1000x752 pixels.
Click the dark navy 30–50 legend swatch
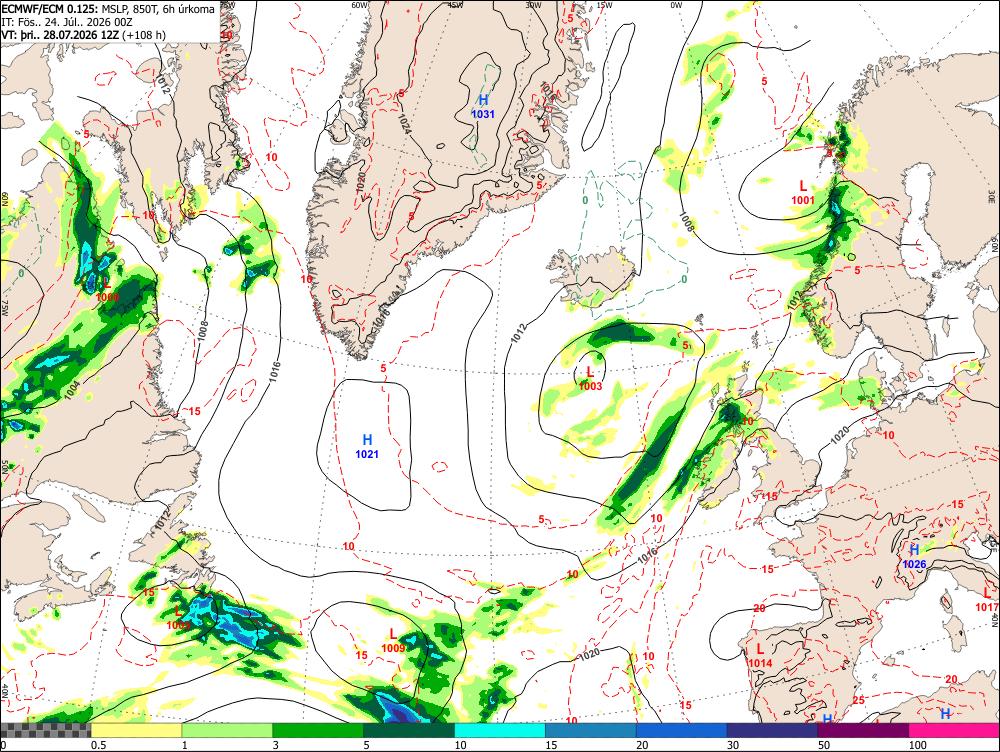772,730
